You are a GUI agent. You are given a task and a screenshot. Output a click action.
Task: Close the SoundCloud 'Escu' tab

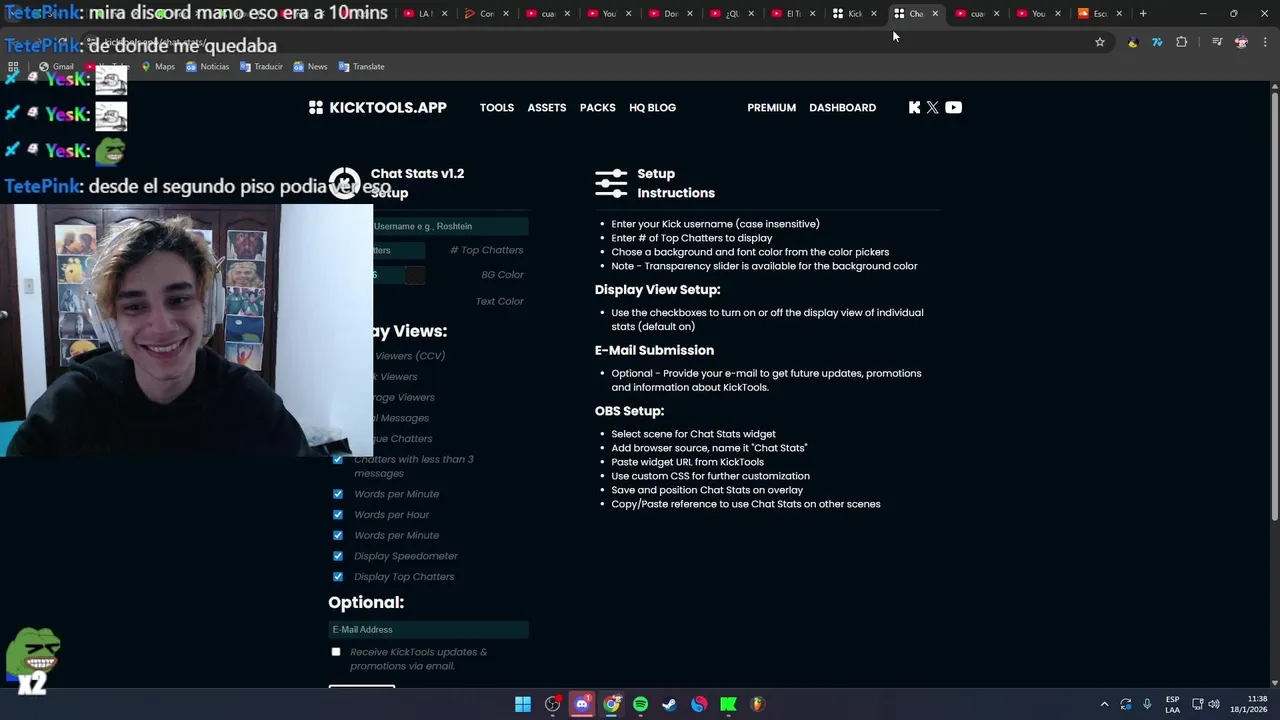pos(1119,14)
